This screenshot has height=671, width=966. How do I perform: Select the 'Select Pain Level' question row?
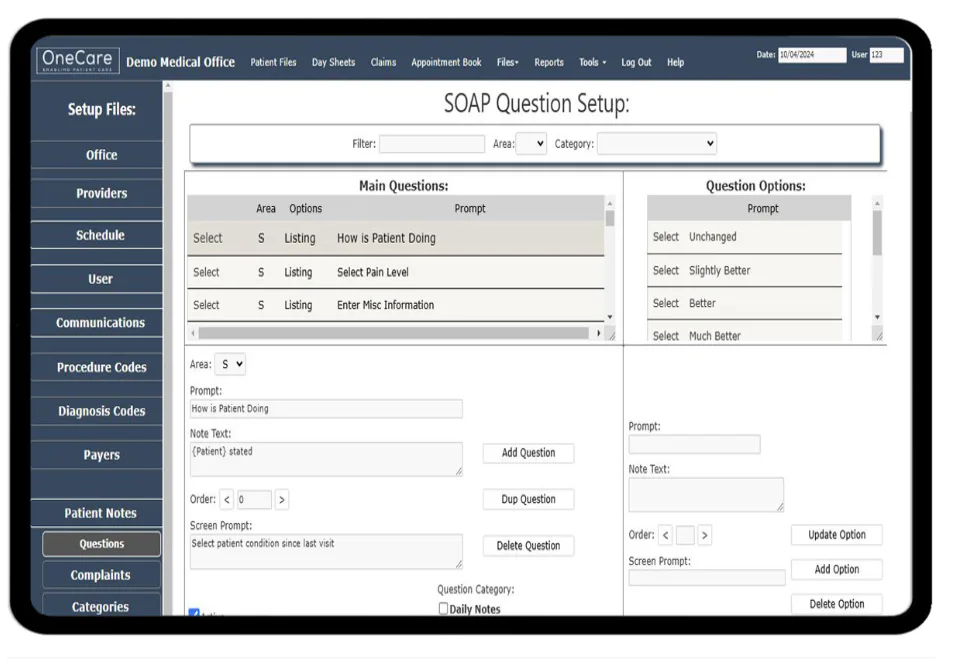click(396, 272)
